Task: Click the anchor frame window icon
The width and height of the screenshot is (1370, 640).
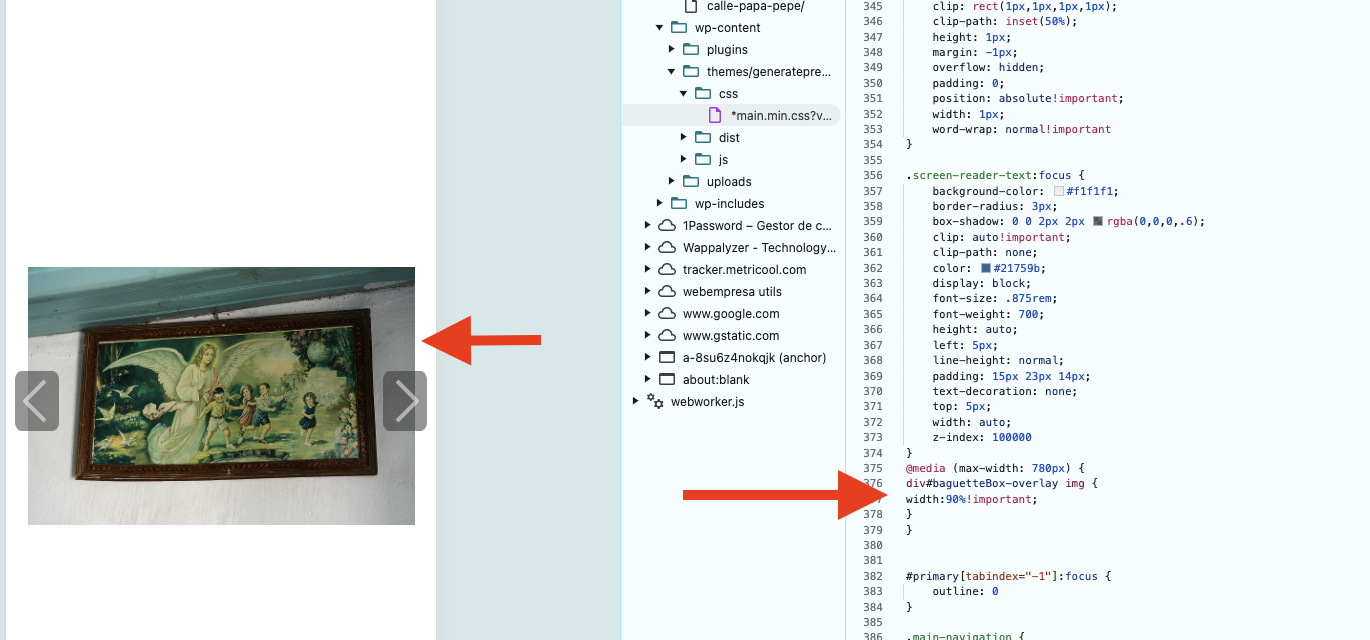Action: [x=667, y=358]
